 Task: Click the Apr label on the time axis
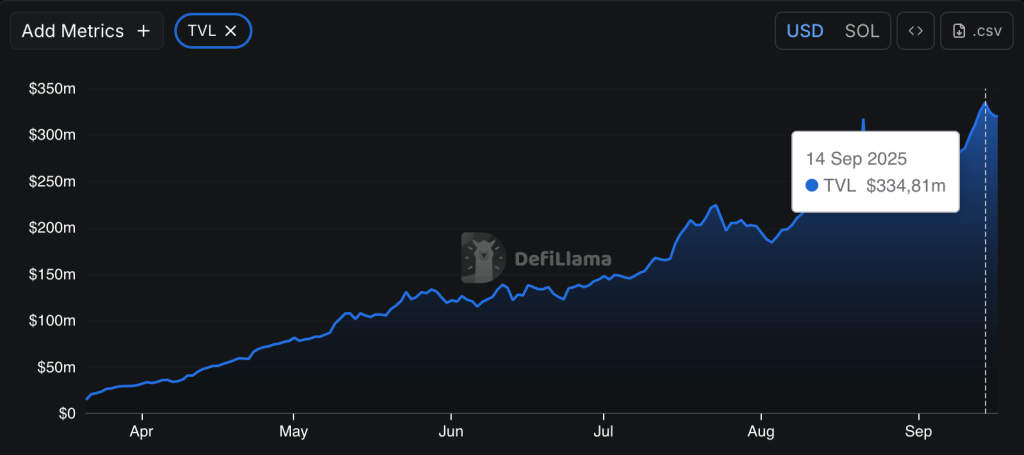(x=143, y=435)
